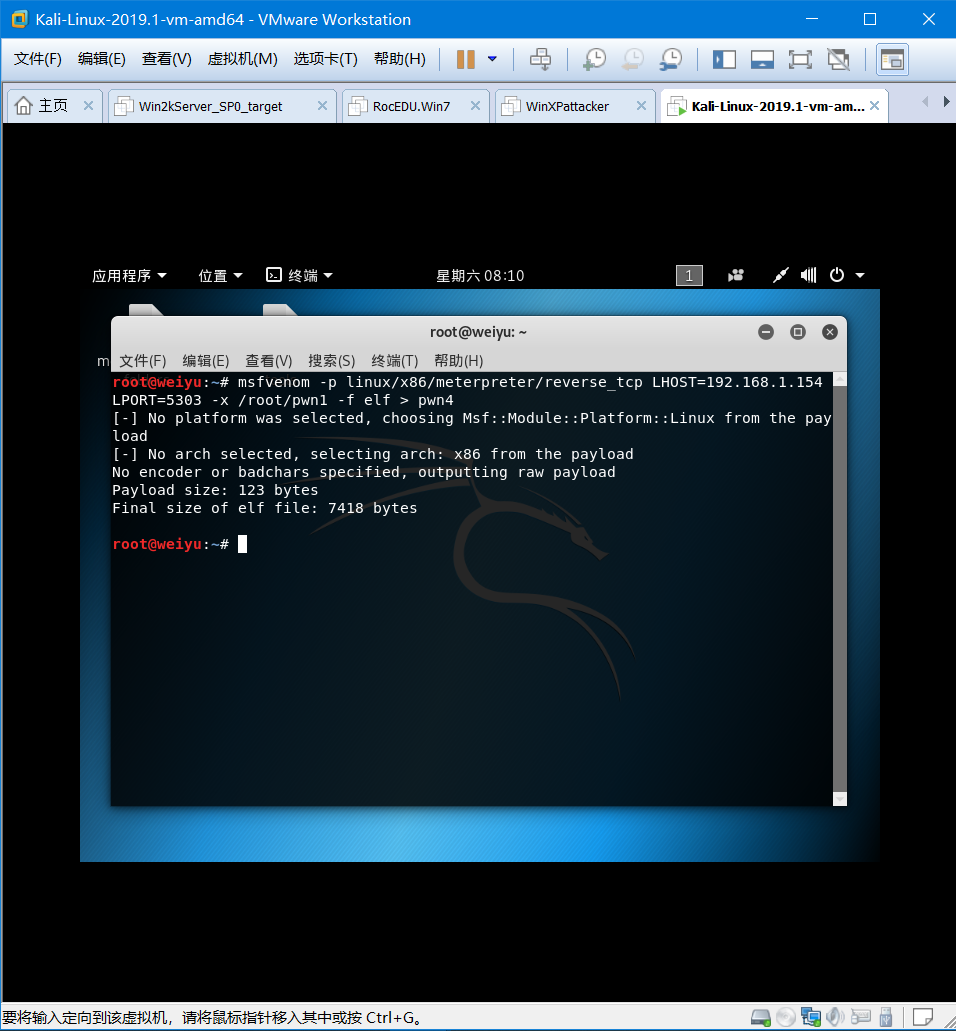
Task: Open power options dropdown next to pause
Action: coord(492,59)
